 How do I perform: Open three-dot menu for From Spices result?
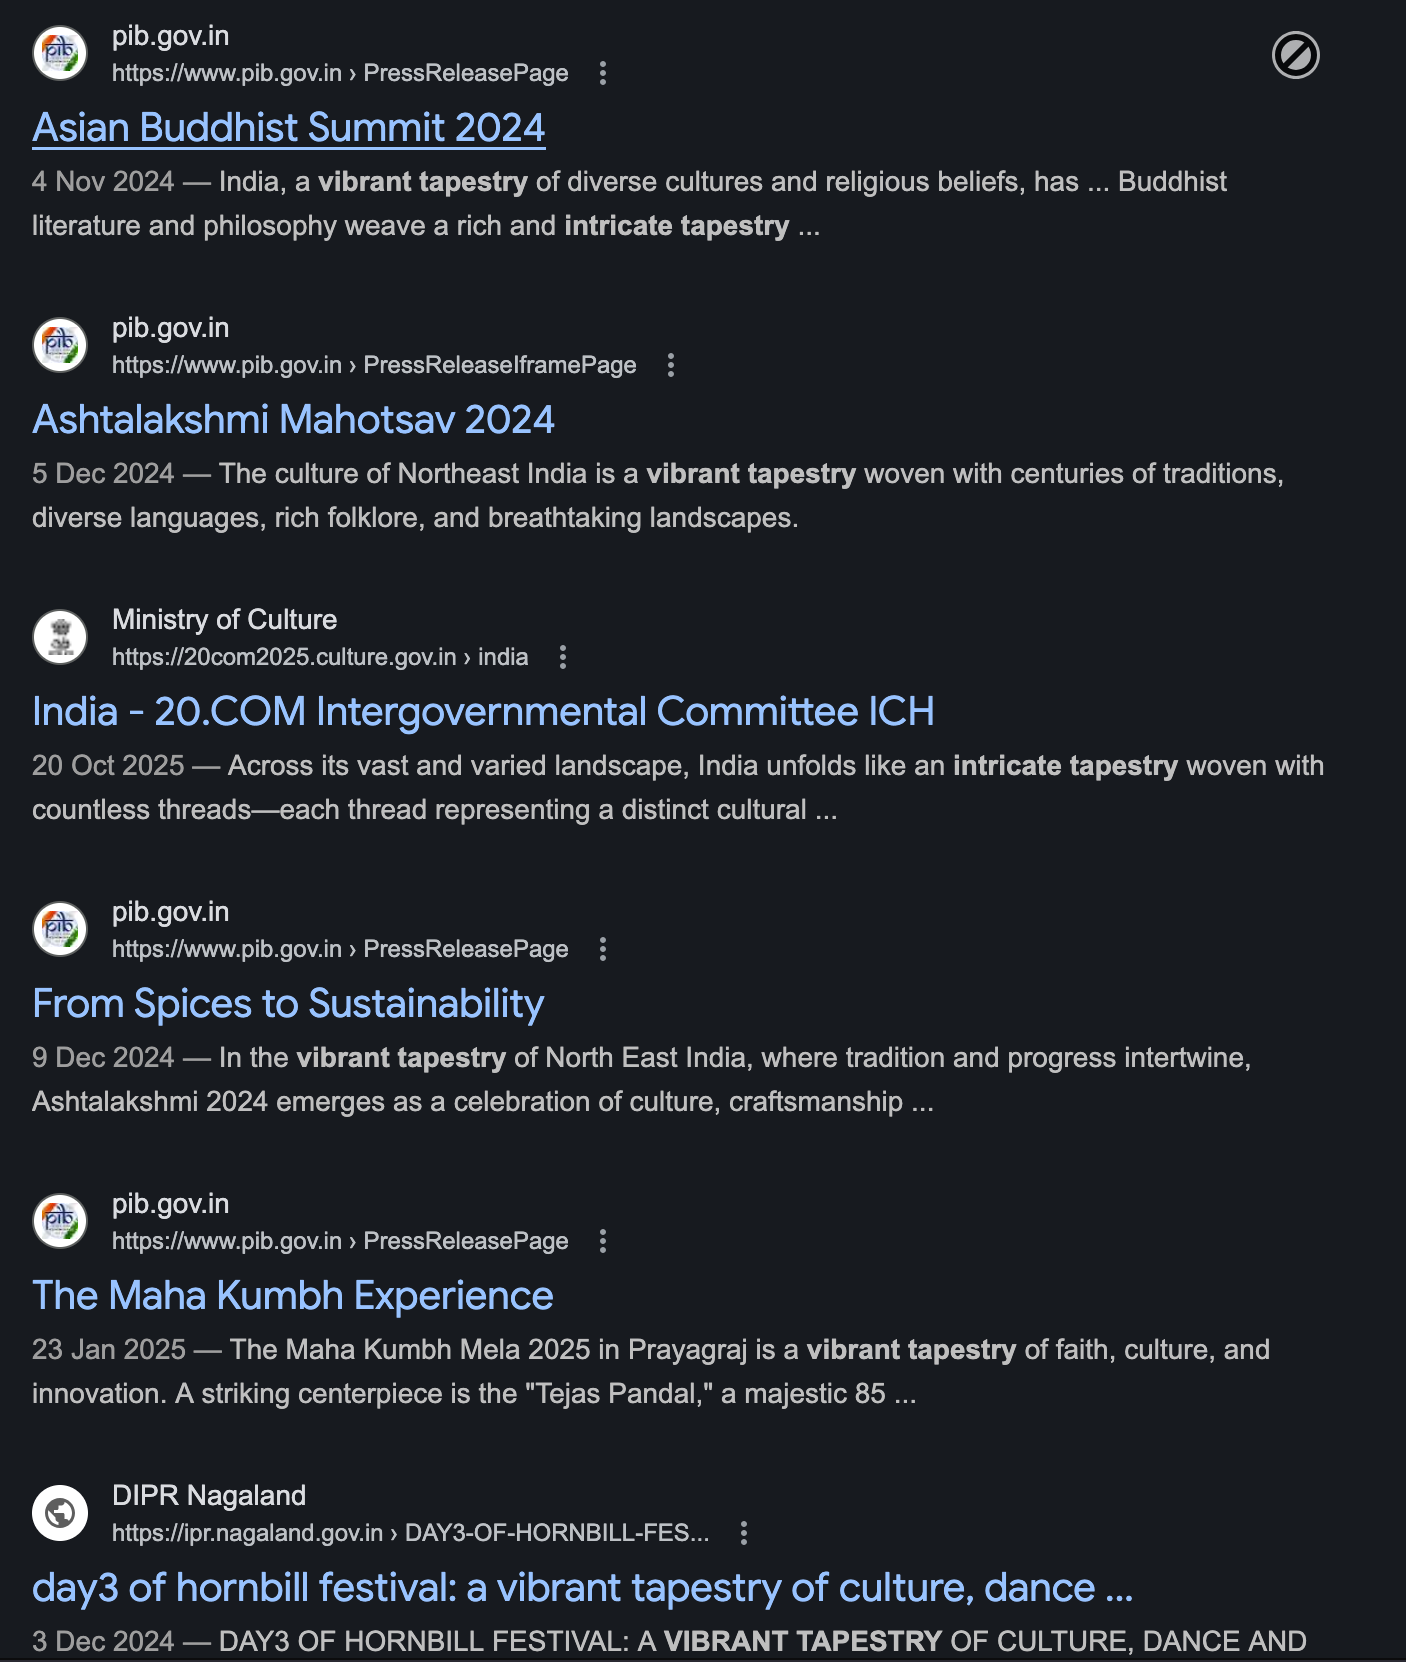click(603, 949)
